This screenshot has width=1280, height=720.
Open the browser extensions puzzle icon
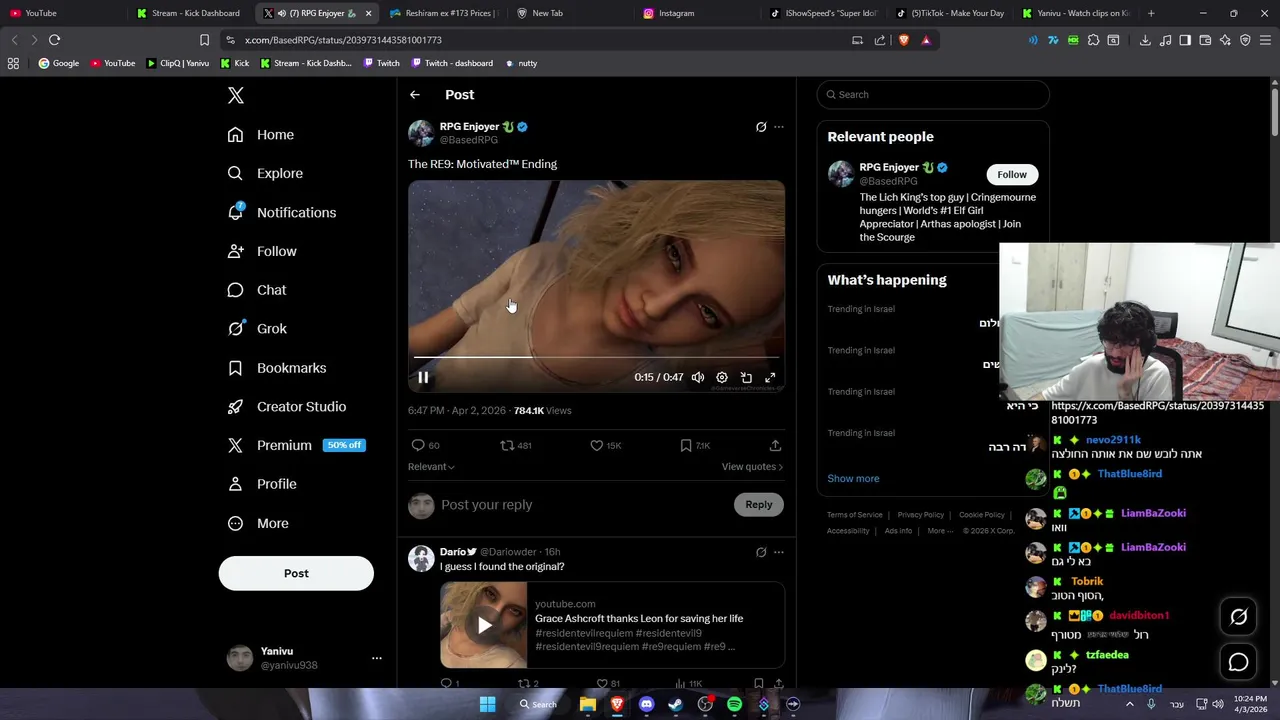tap(1093, 40)
